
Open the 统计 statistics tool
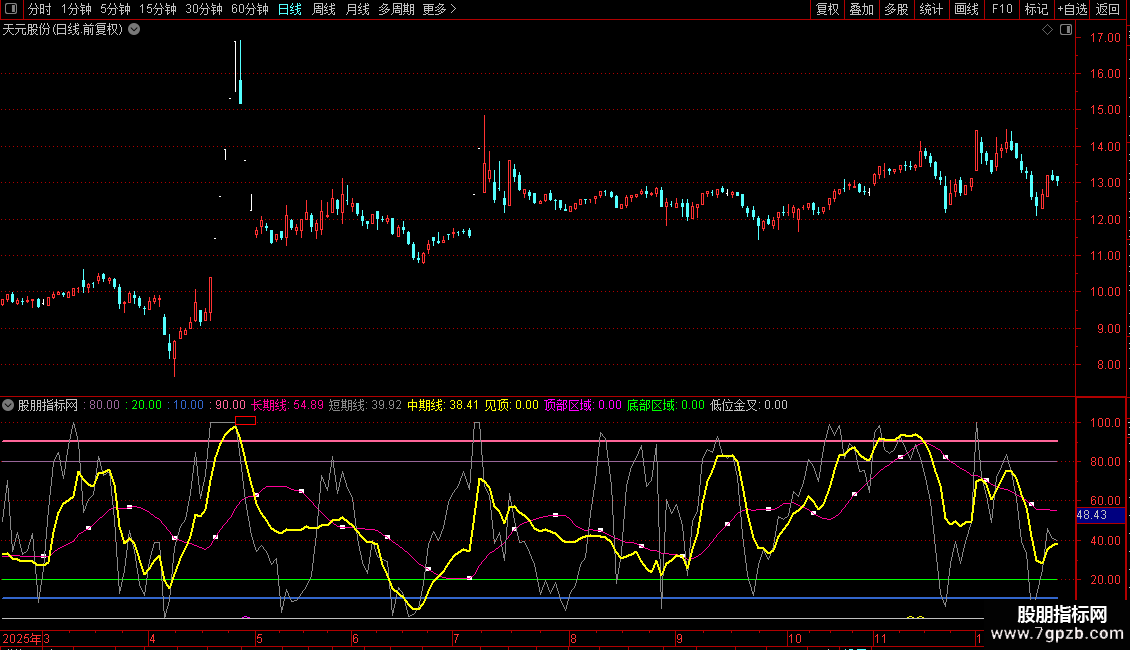[x=931, y=9]
